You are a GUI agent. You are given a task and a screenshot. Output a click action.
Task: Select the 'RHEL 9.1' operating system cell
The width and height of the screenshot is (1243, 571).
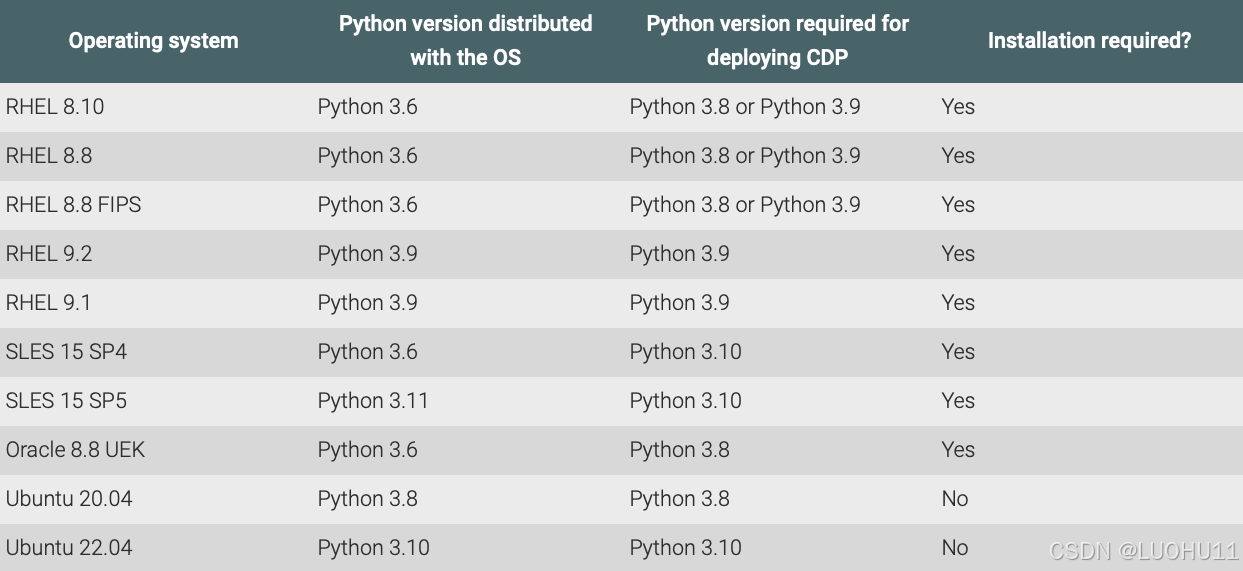48,303
